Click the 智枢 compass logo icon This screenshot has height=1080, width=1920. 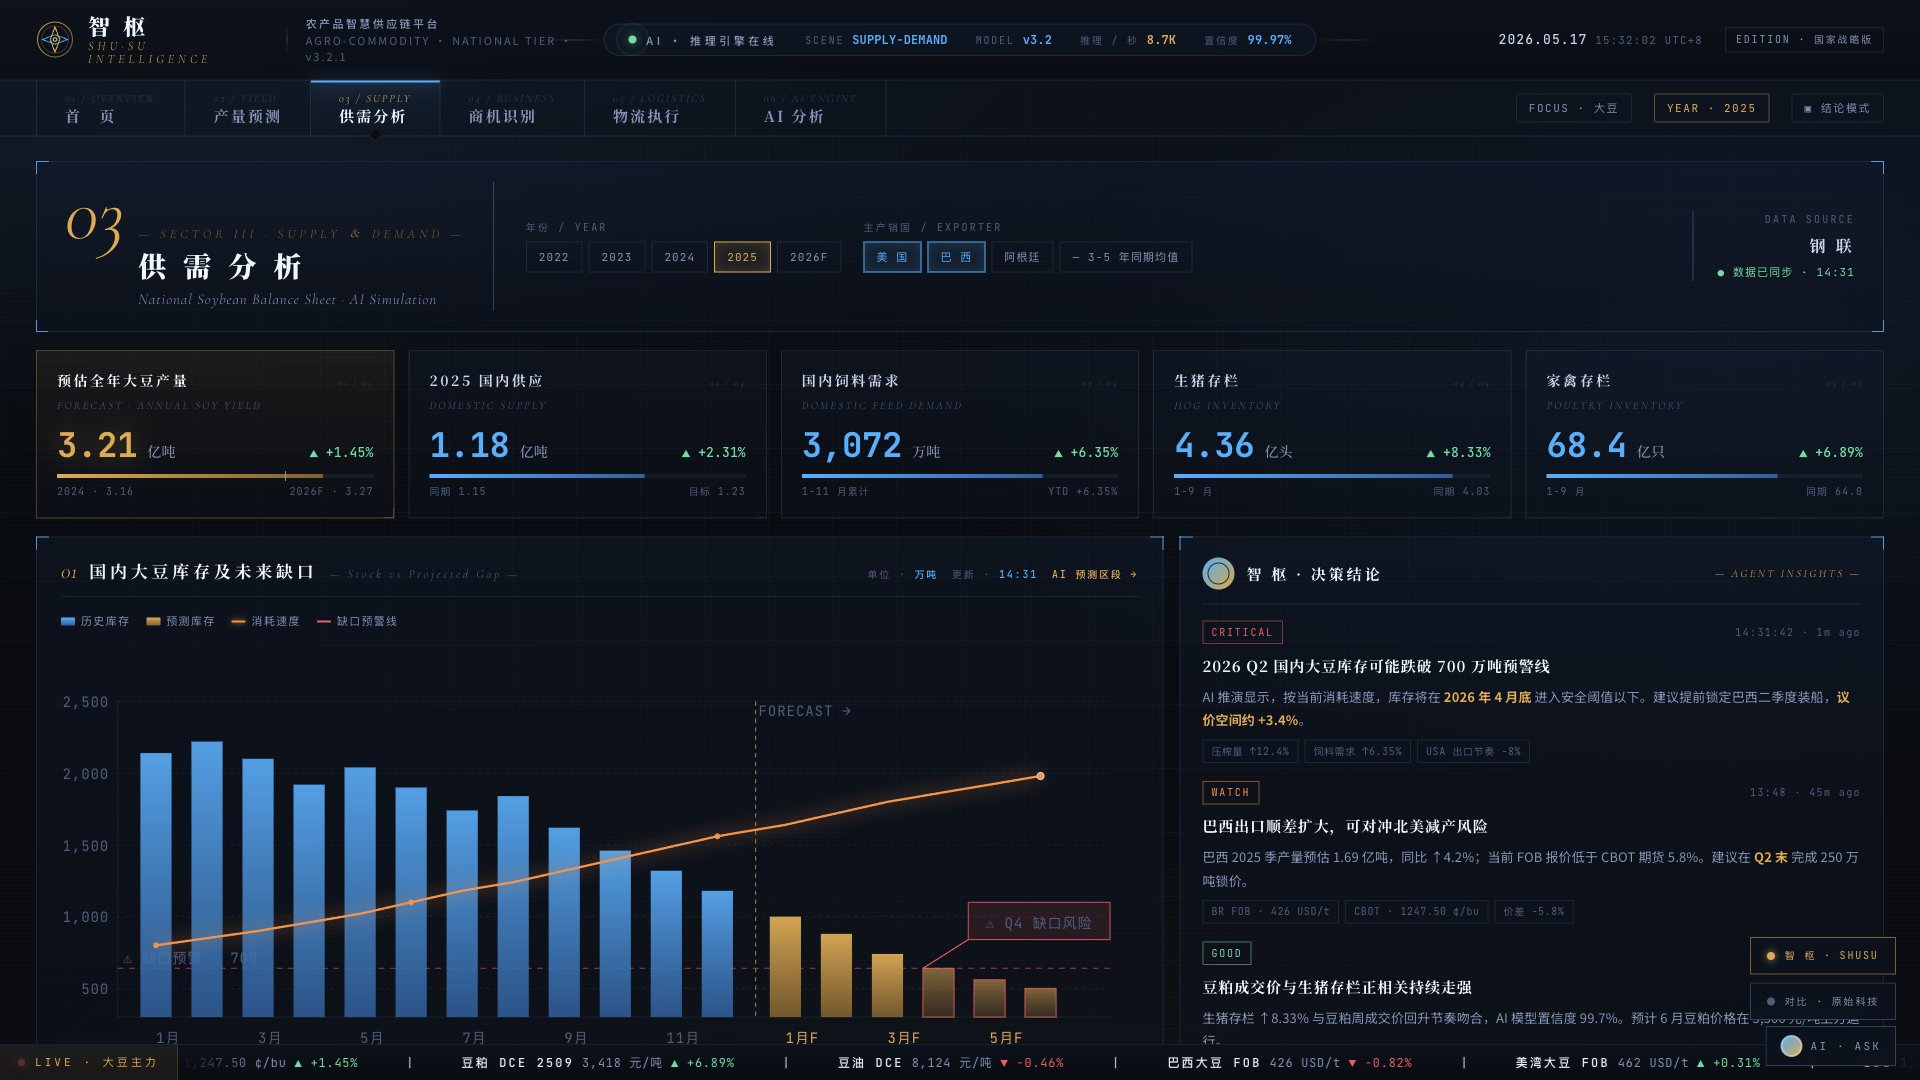coord(55,40)
